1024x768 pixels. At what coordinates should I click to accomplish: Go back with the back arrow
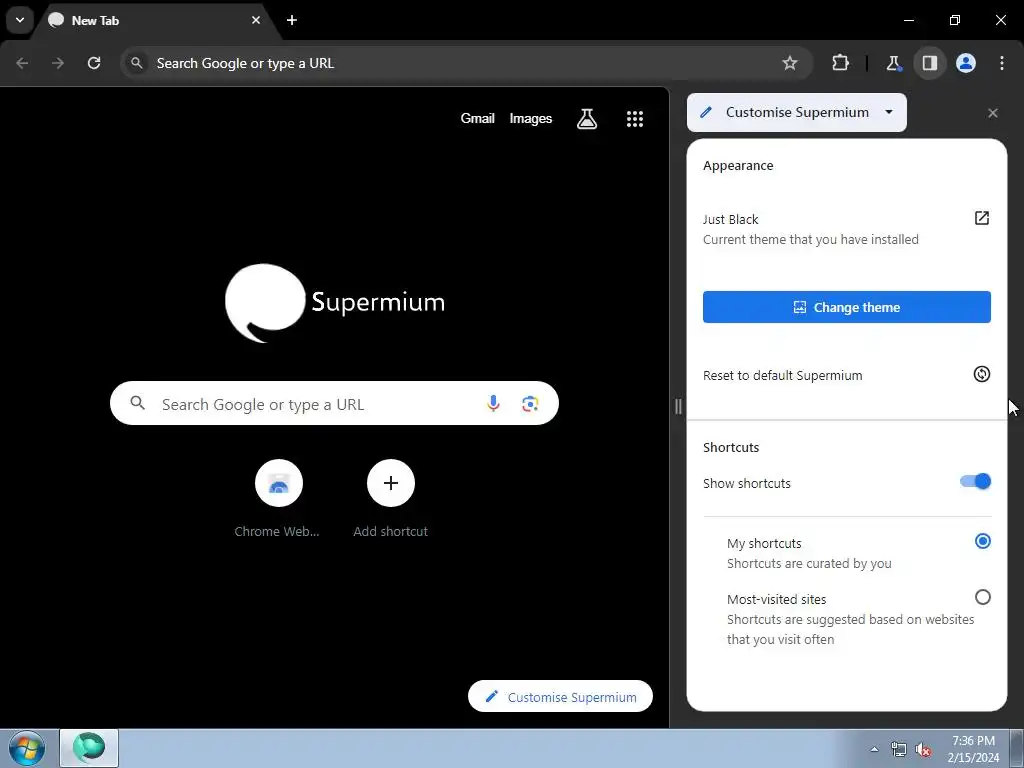22,63
